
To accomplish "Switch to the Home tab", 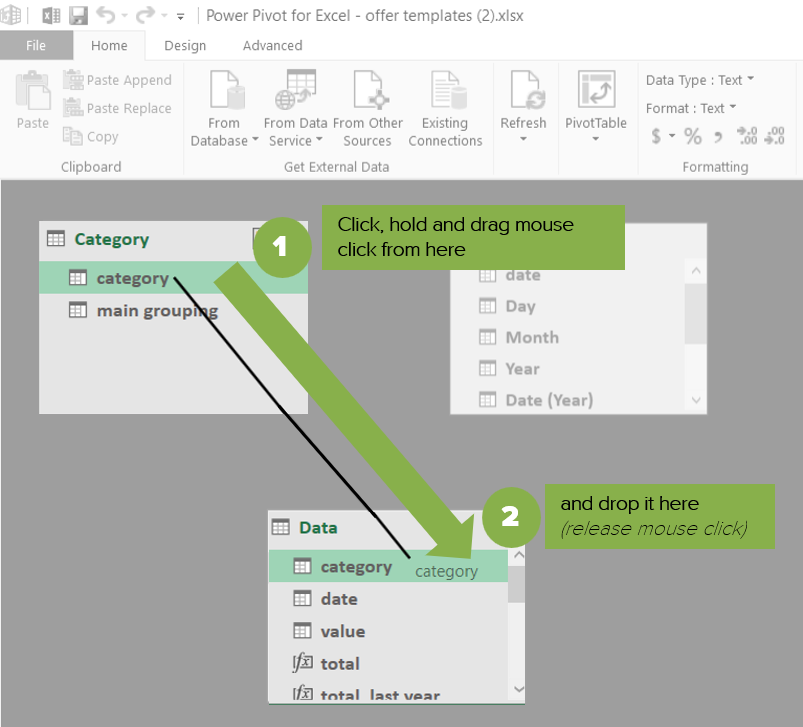I will tap(109, 46).
